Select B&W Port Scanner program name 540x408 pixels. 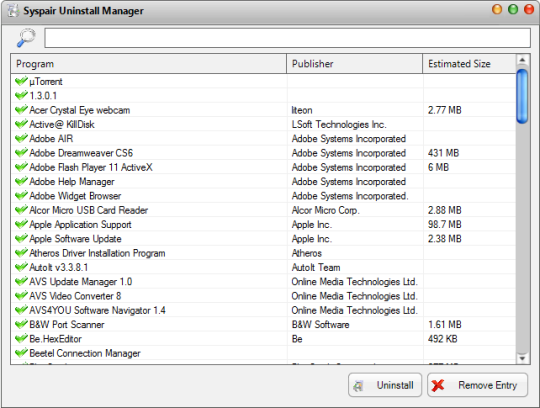pyautogui.click(x=67, y=324)
